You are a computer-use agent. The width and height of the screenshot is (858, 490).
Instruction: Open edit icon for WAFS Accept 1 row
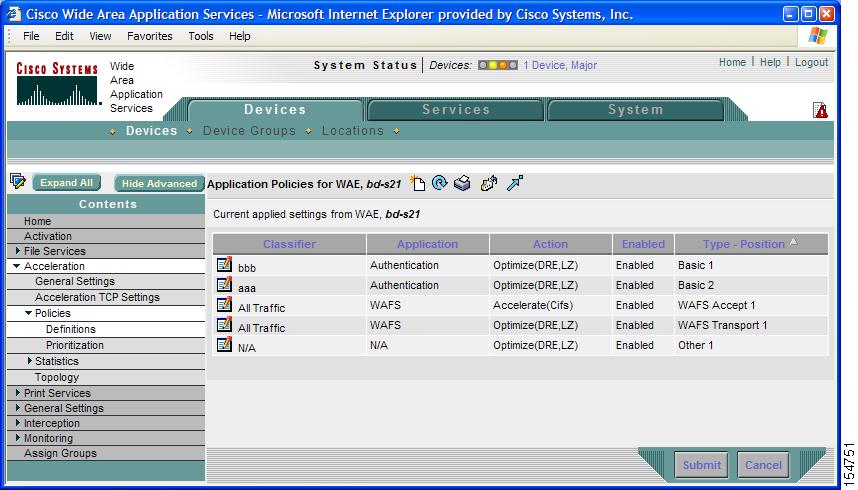[x=224, y=304]
